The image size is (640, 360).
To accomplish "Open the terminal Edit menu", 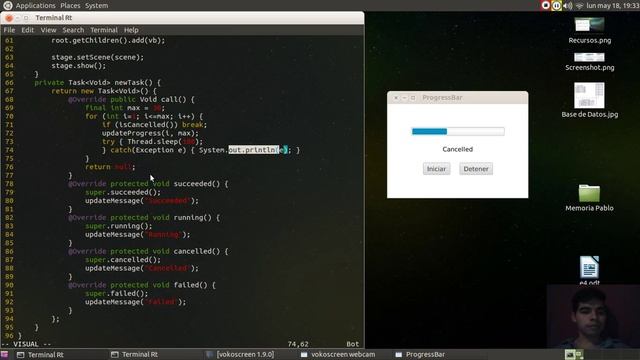I will coord(27,30).
